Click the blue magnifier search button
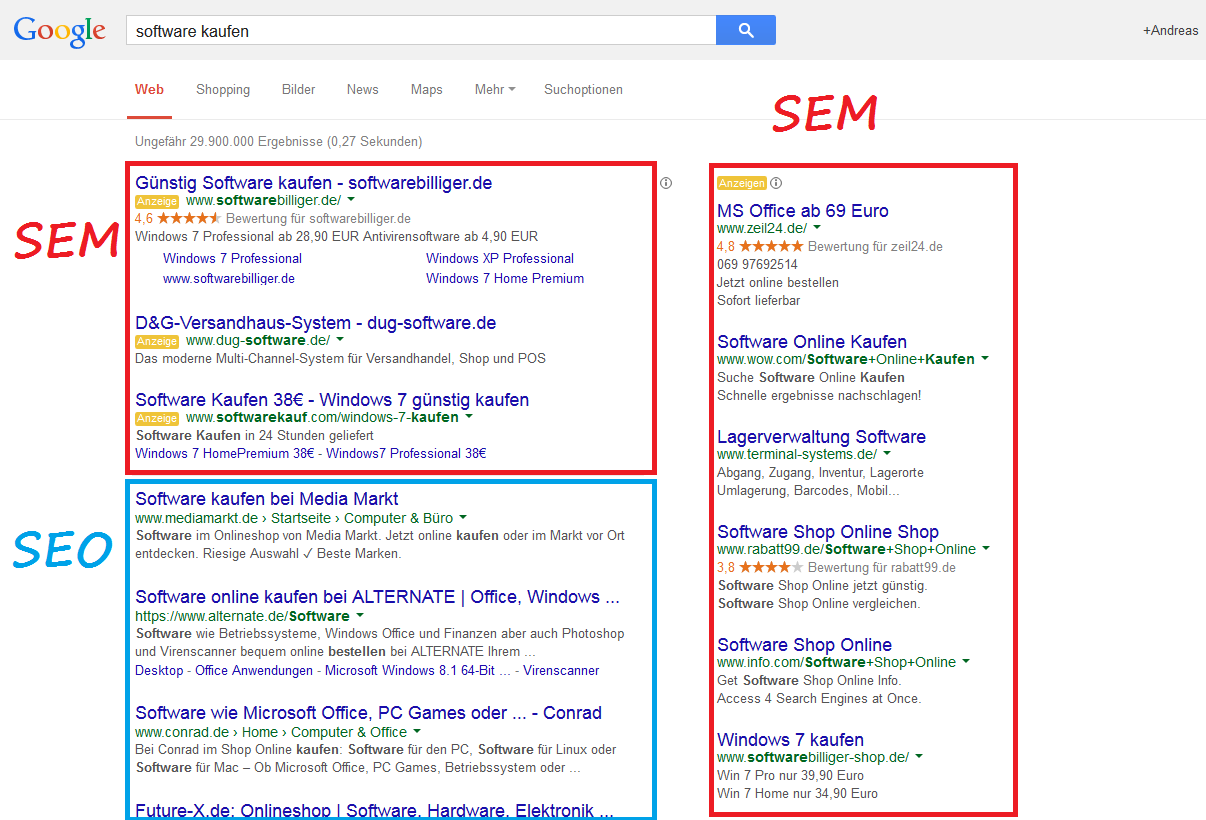Screen dimensions: 1206x820 (x=745, y=30)
